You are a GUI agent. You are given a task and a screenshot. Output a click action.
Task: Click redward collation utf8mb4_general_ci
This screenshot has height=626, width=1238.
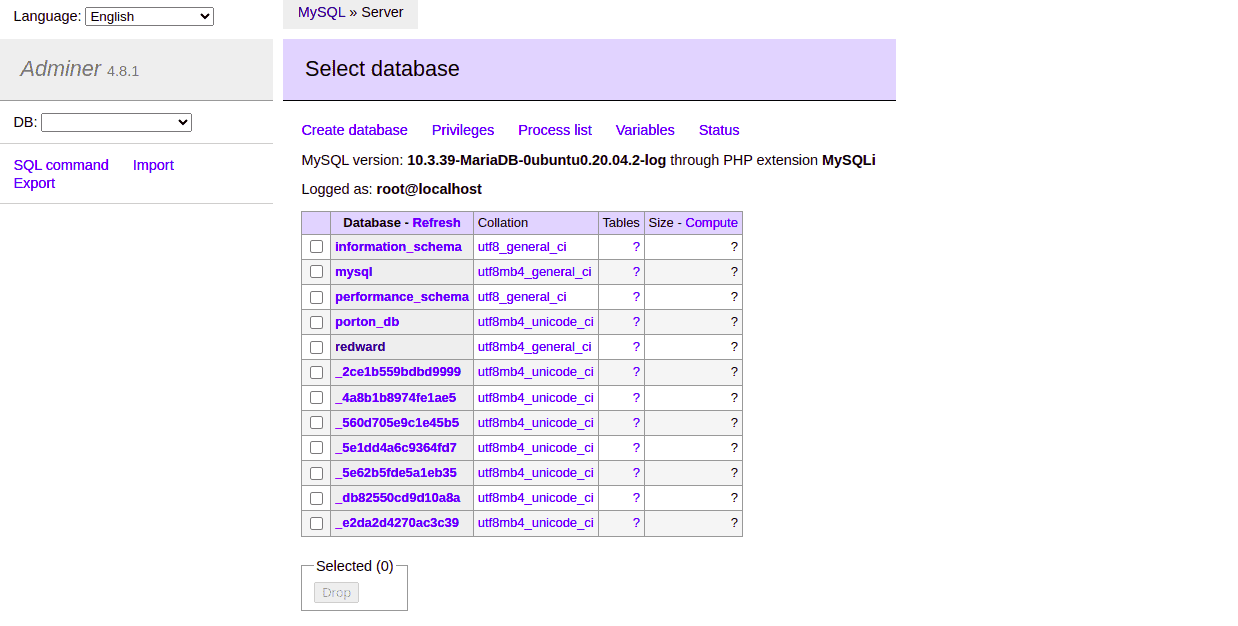[x=534, y=347]
